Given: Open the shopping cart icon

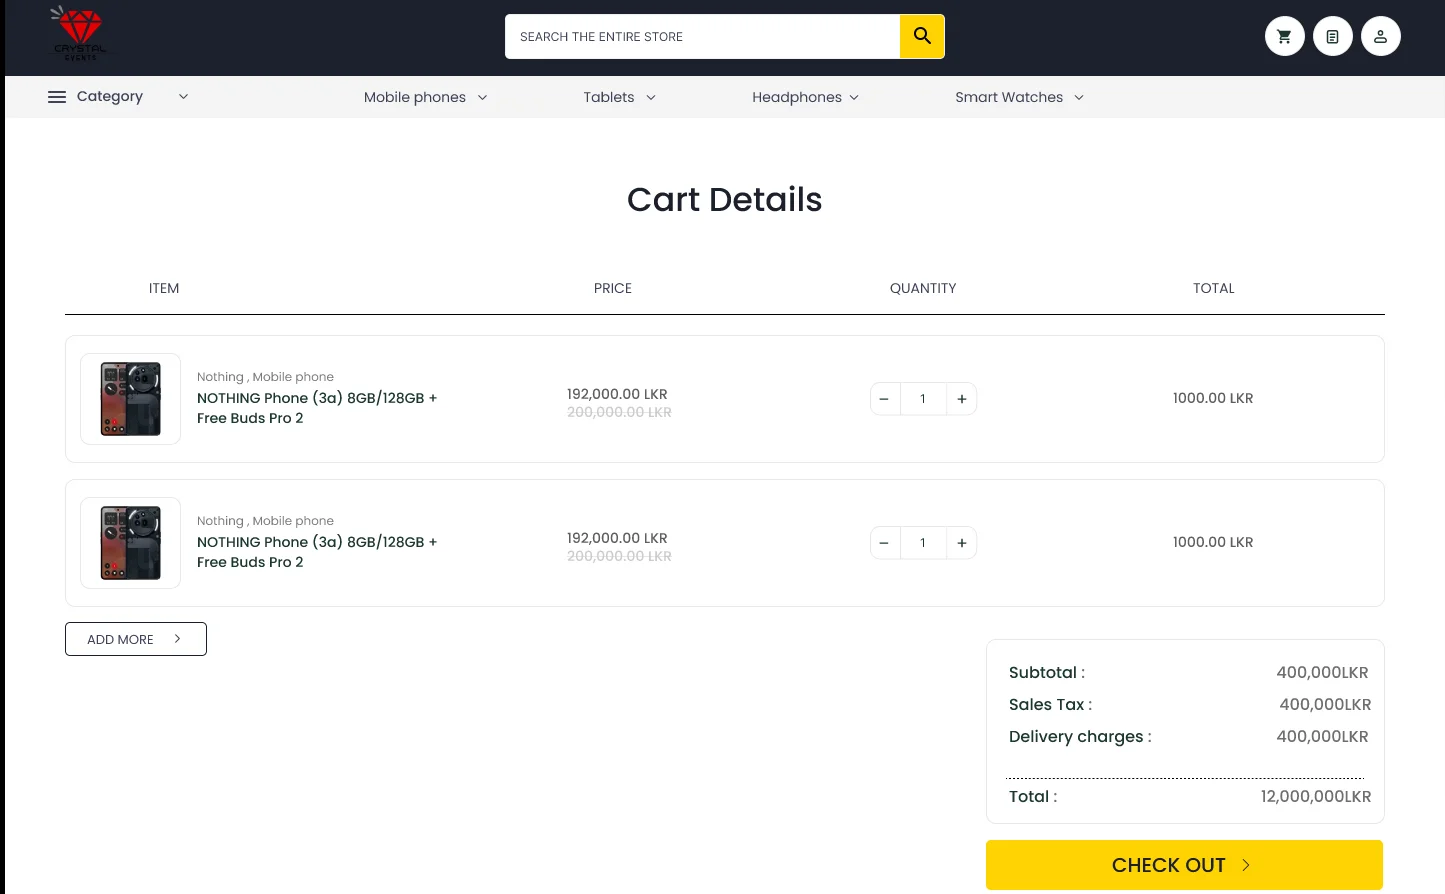Looking at the screenshot, I should (1284, 36).
